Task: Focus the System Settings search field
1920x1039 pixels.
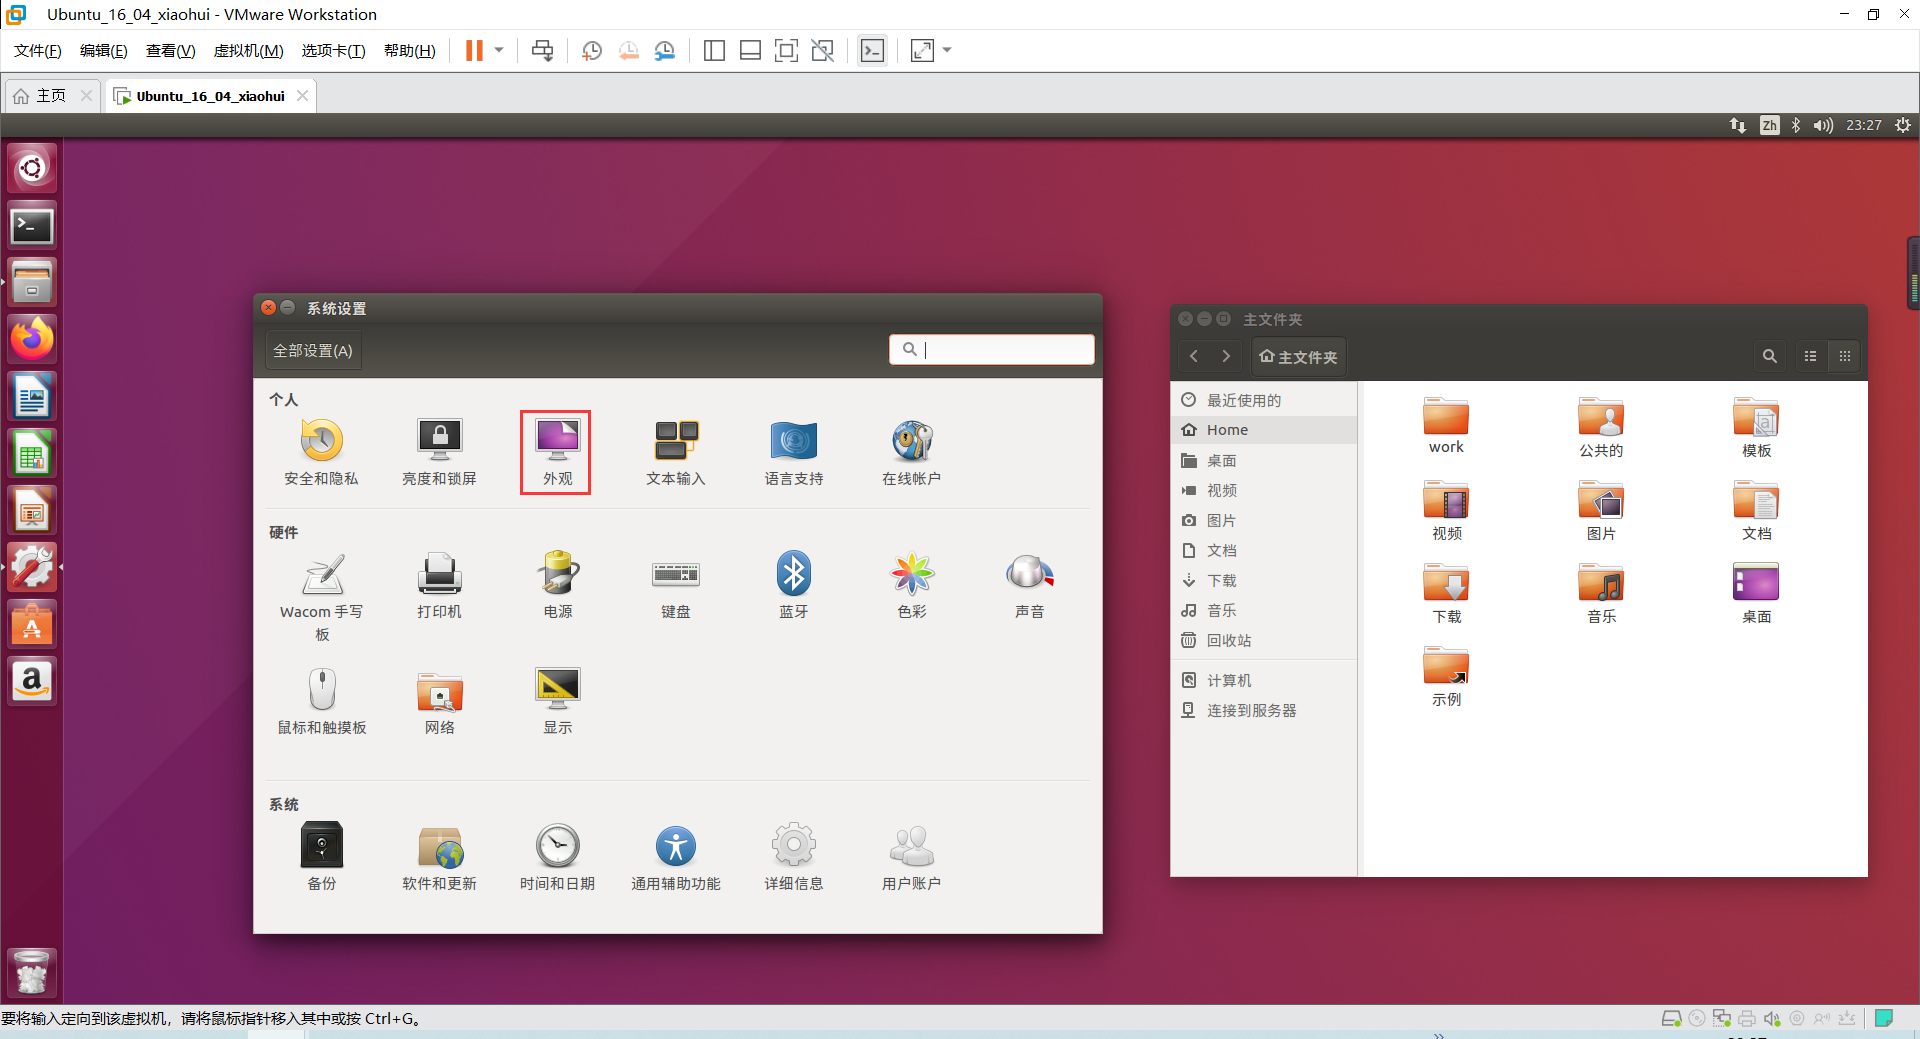Action: pyautogui.click(x=992, y=349)
